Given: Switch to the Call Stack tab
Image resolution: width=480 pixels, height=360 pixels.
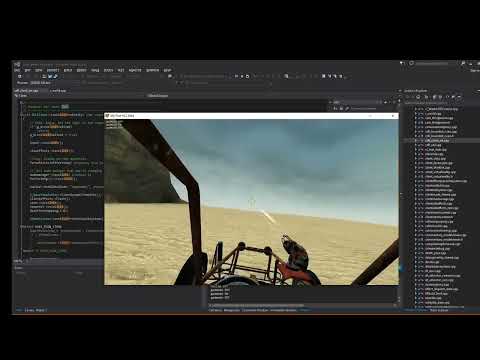Looking at the screenshot, I should coord(215,310).
